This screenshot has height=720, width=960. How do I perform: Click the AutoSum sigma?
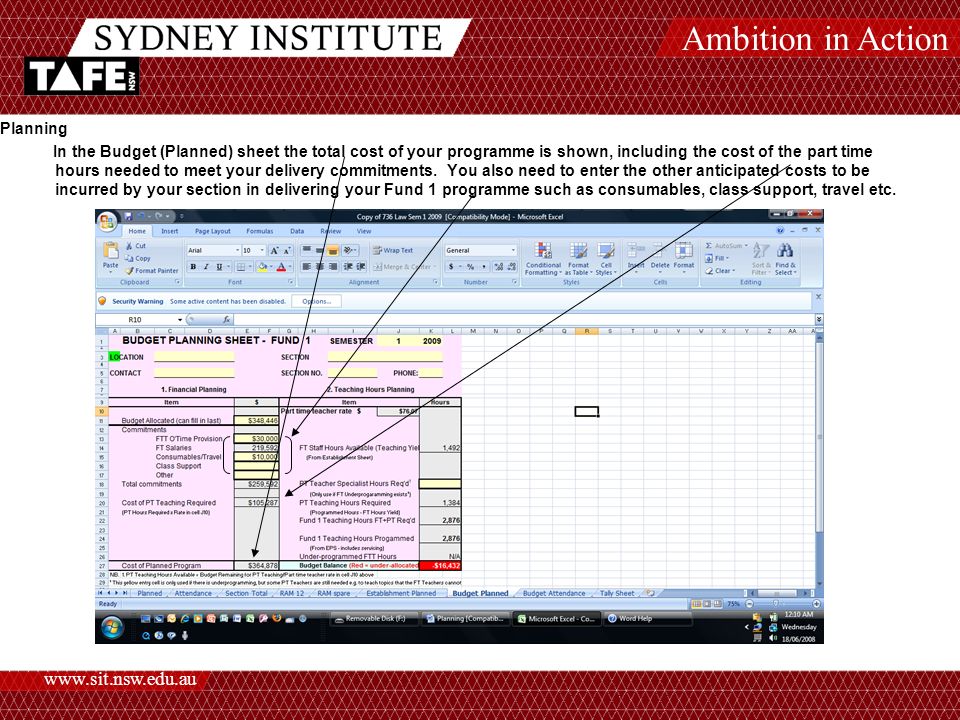coord(709,246)
